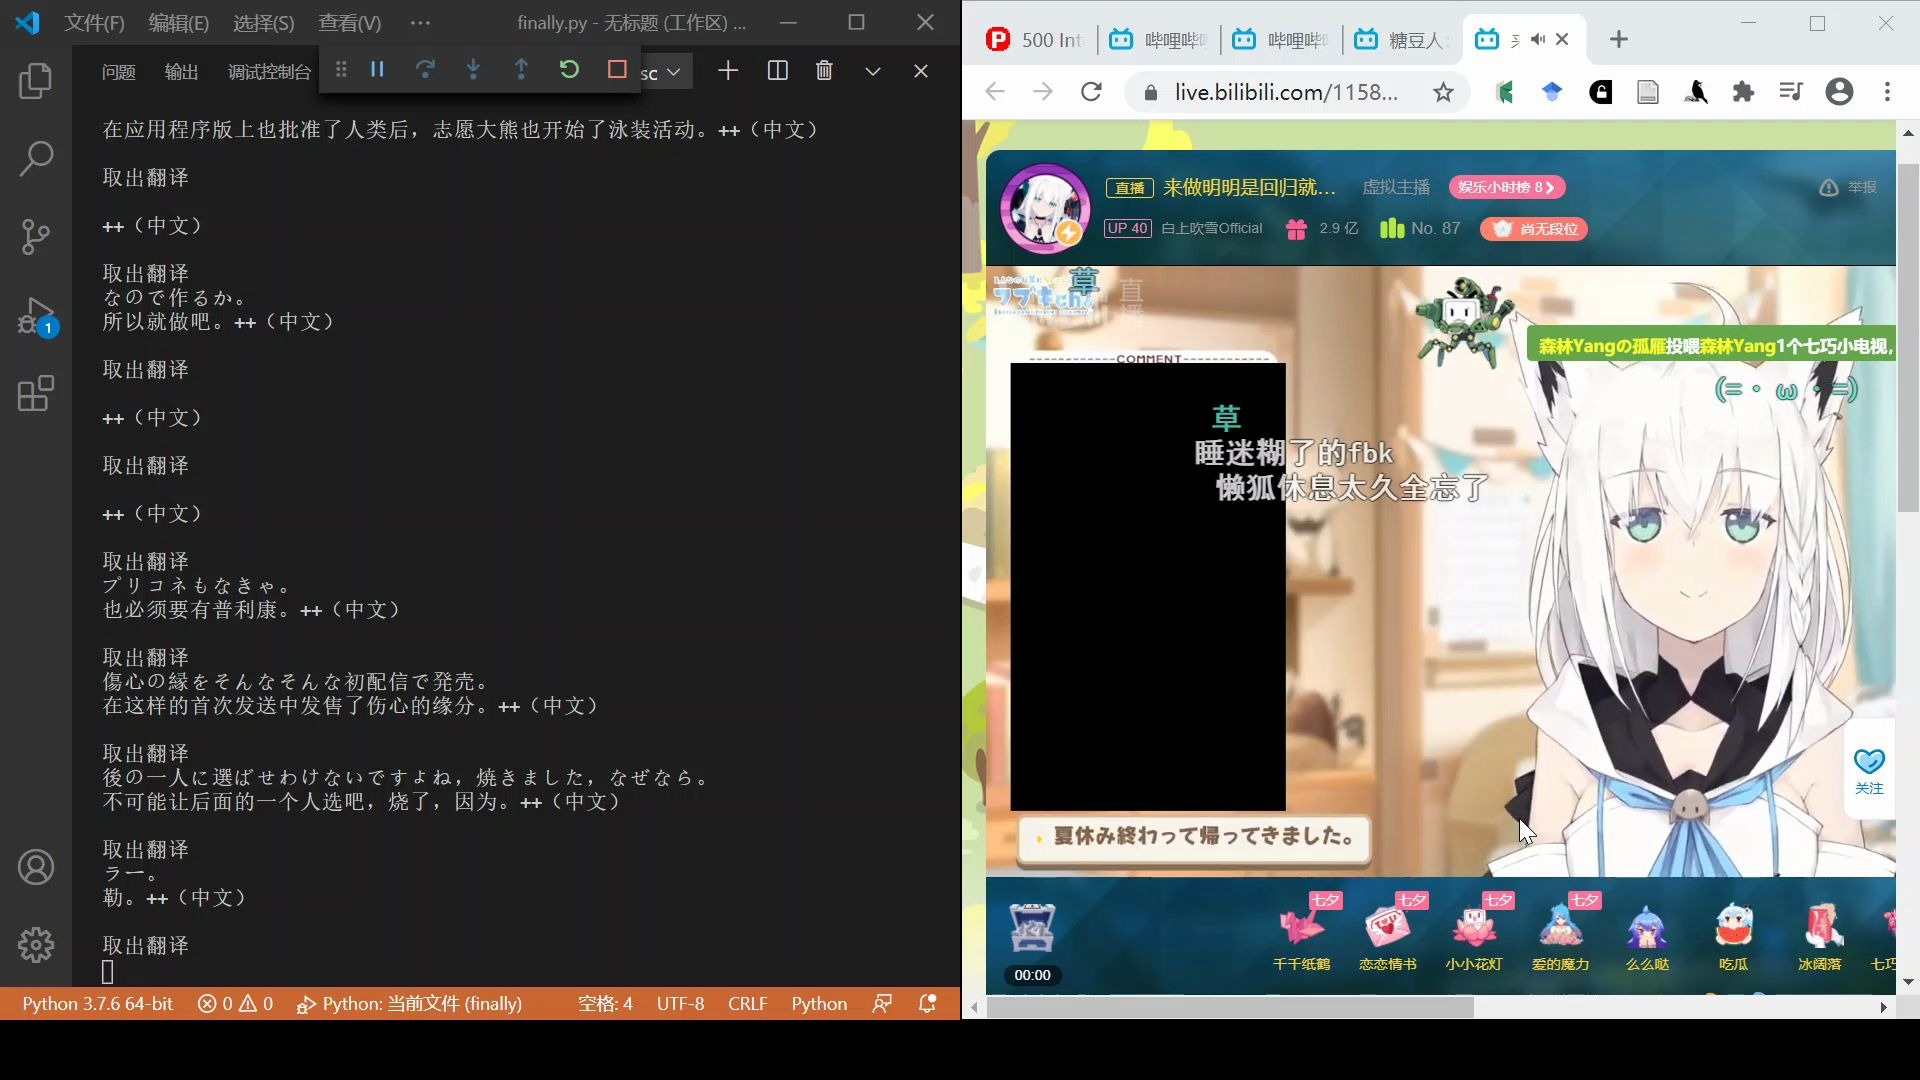Screen dimensions: 1920x1080
Task: Mute audio on the active tab
Action: pos(1538,39)
